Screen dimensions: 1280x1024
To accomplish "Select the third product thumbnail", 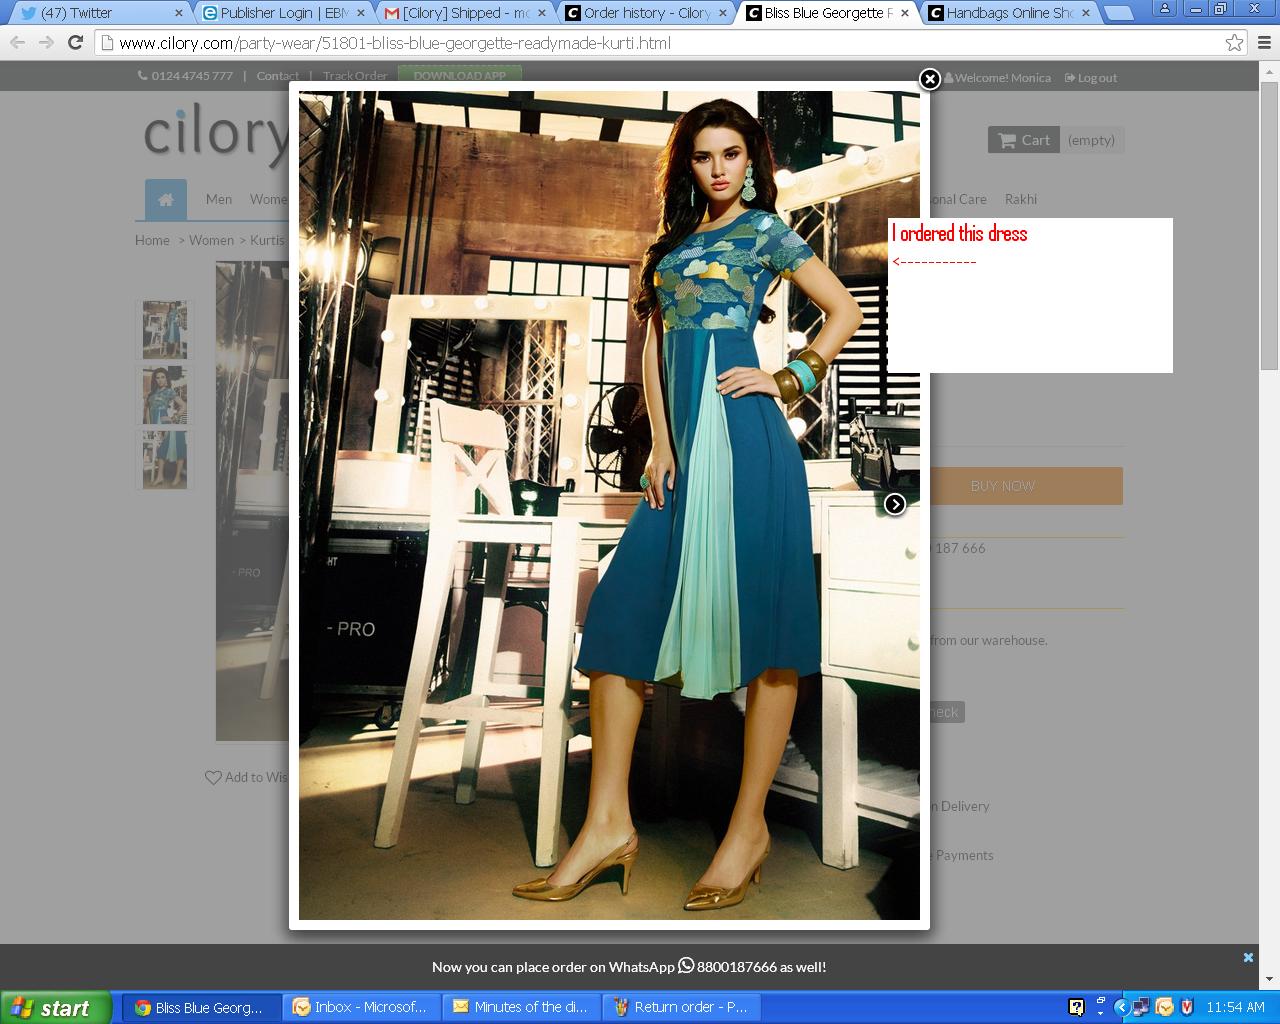I will coord(164,459).
